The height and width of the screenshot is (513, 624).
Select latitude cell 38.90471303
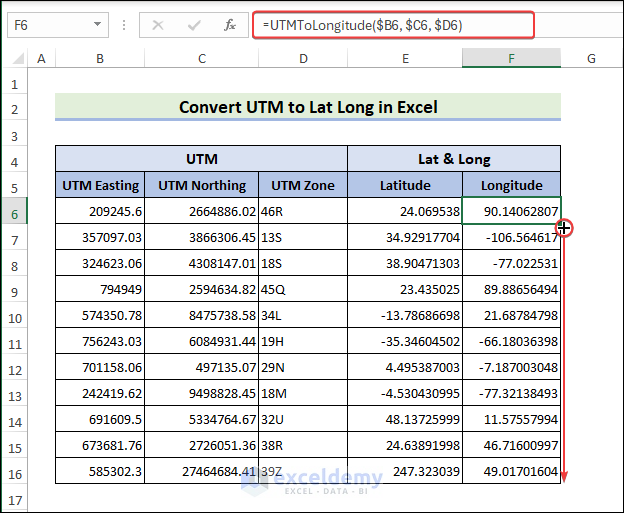[x=405, y=263]
